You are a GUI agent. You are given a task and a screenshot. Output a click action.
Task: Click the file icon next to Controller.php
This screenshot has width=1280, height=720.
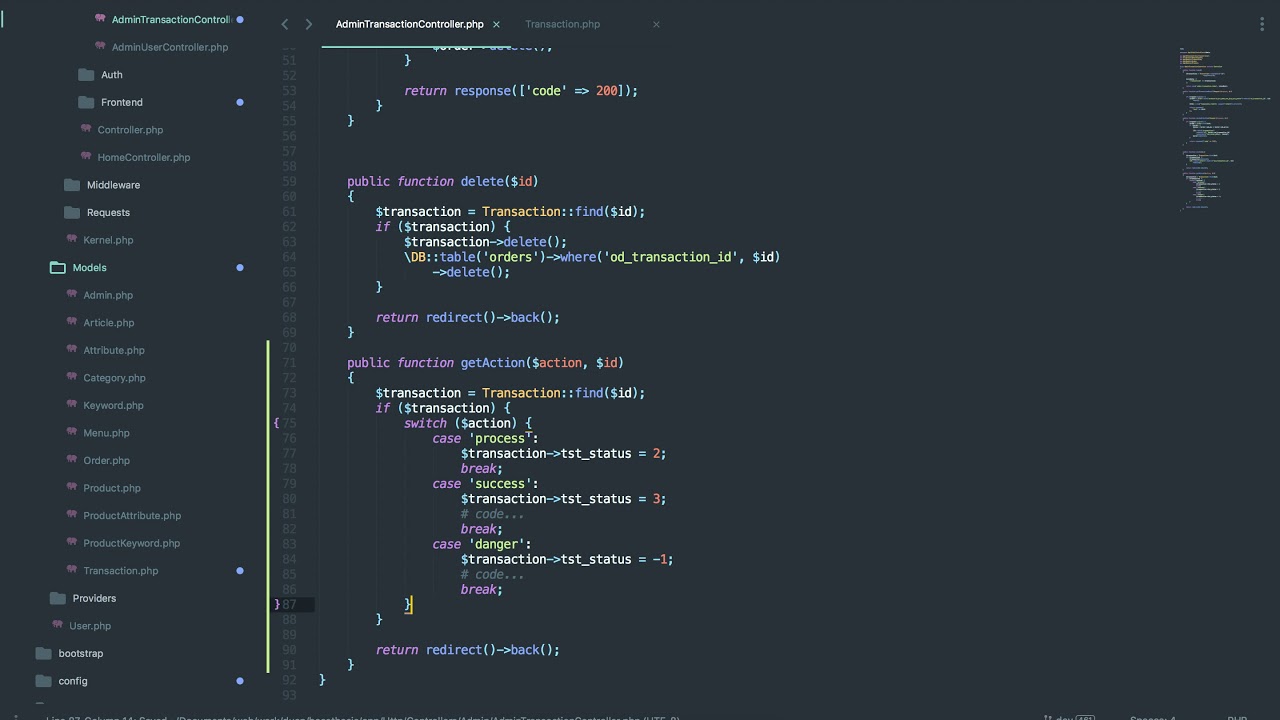point(87,129)
